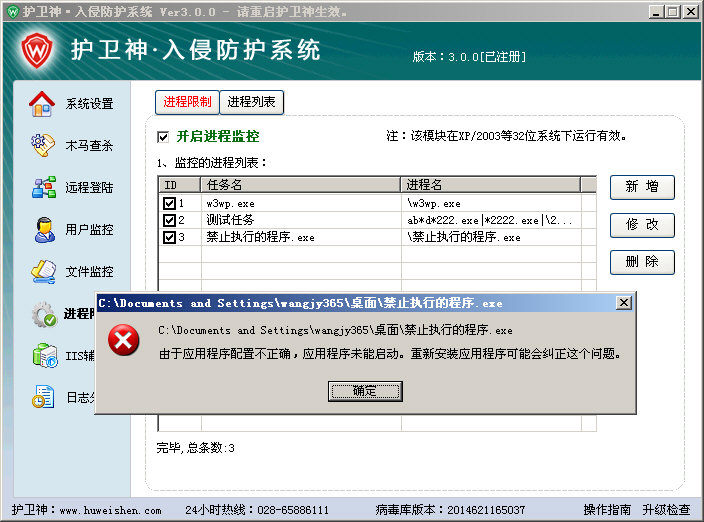Click the 完毕,总条数:3 status text

coord(195,447)
